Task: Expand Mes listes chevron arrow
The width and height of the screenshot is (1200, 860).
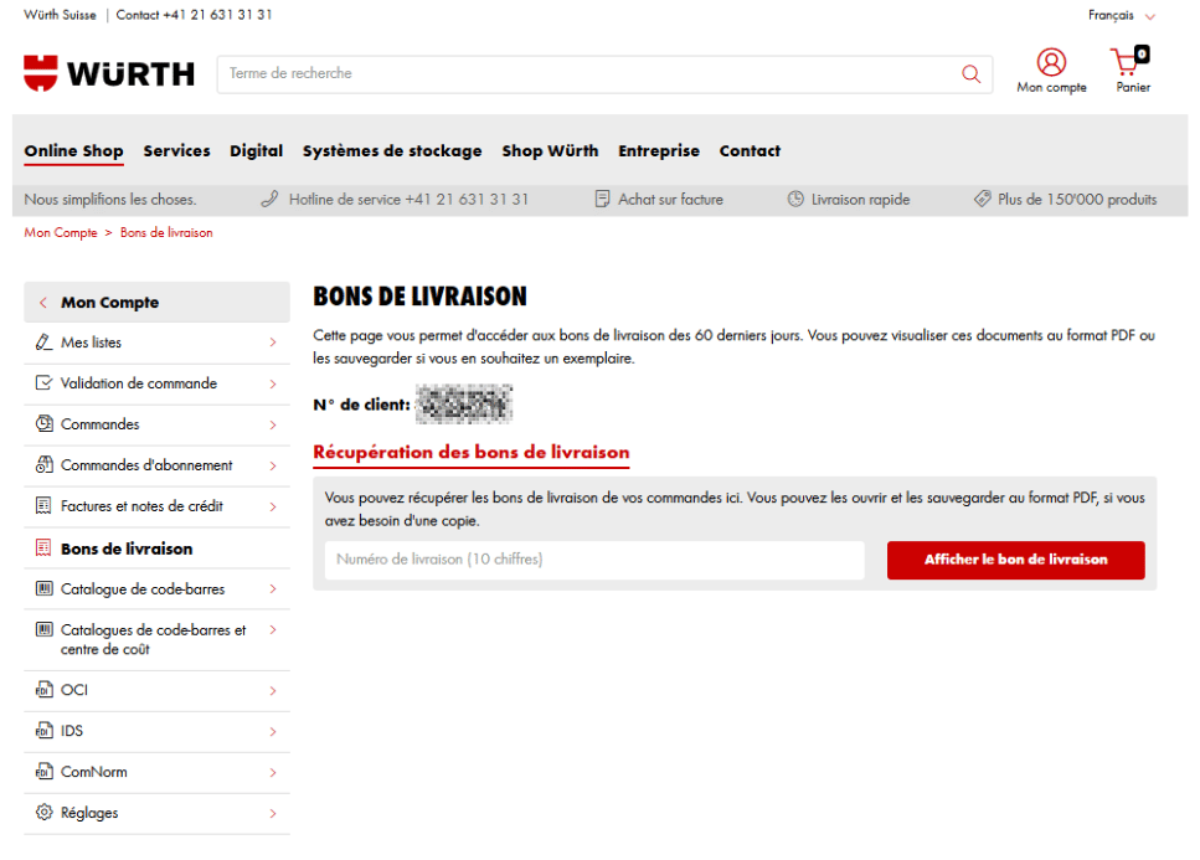Action: coord(273,342)
